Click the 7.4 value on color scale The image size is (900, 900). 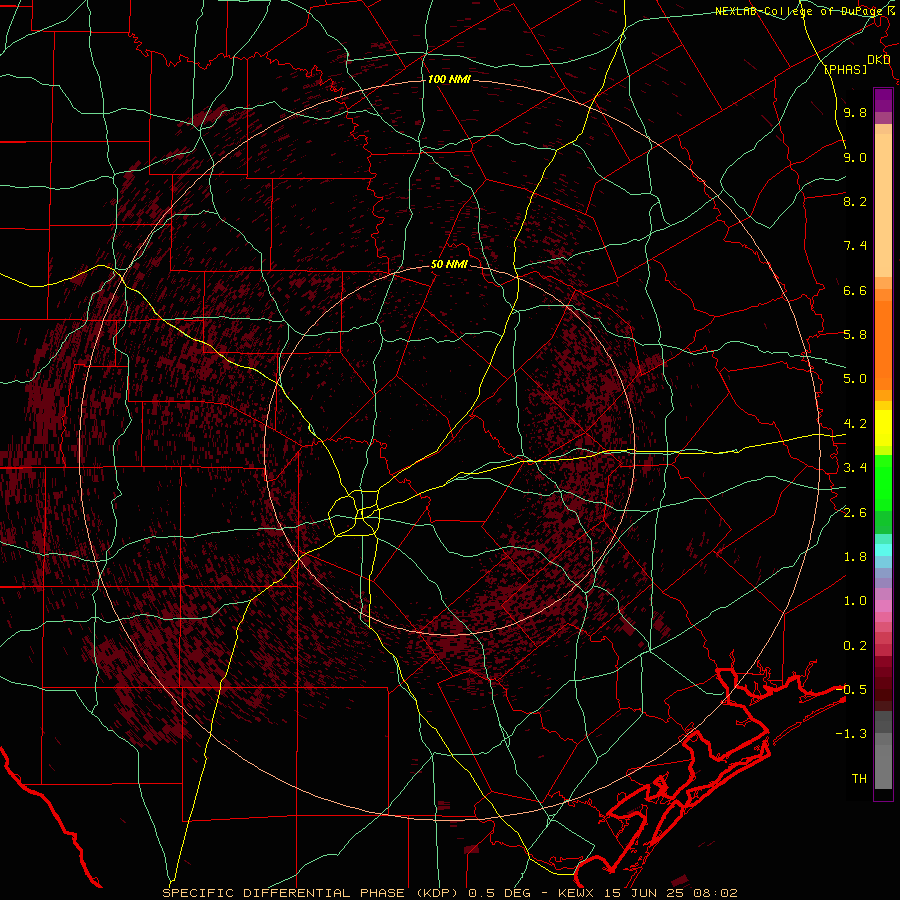pos(855,246)
